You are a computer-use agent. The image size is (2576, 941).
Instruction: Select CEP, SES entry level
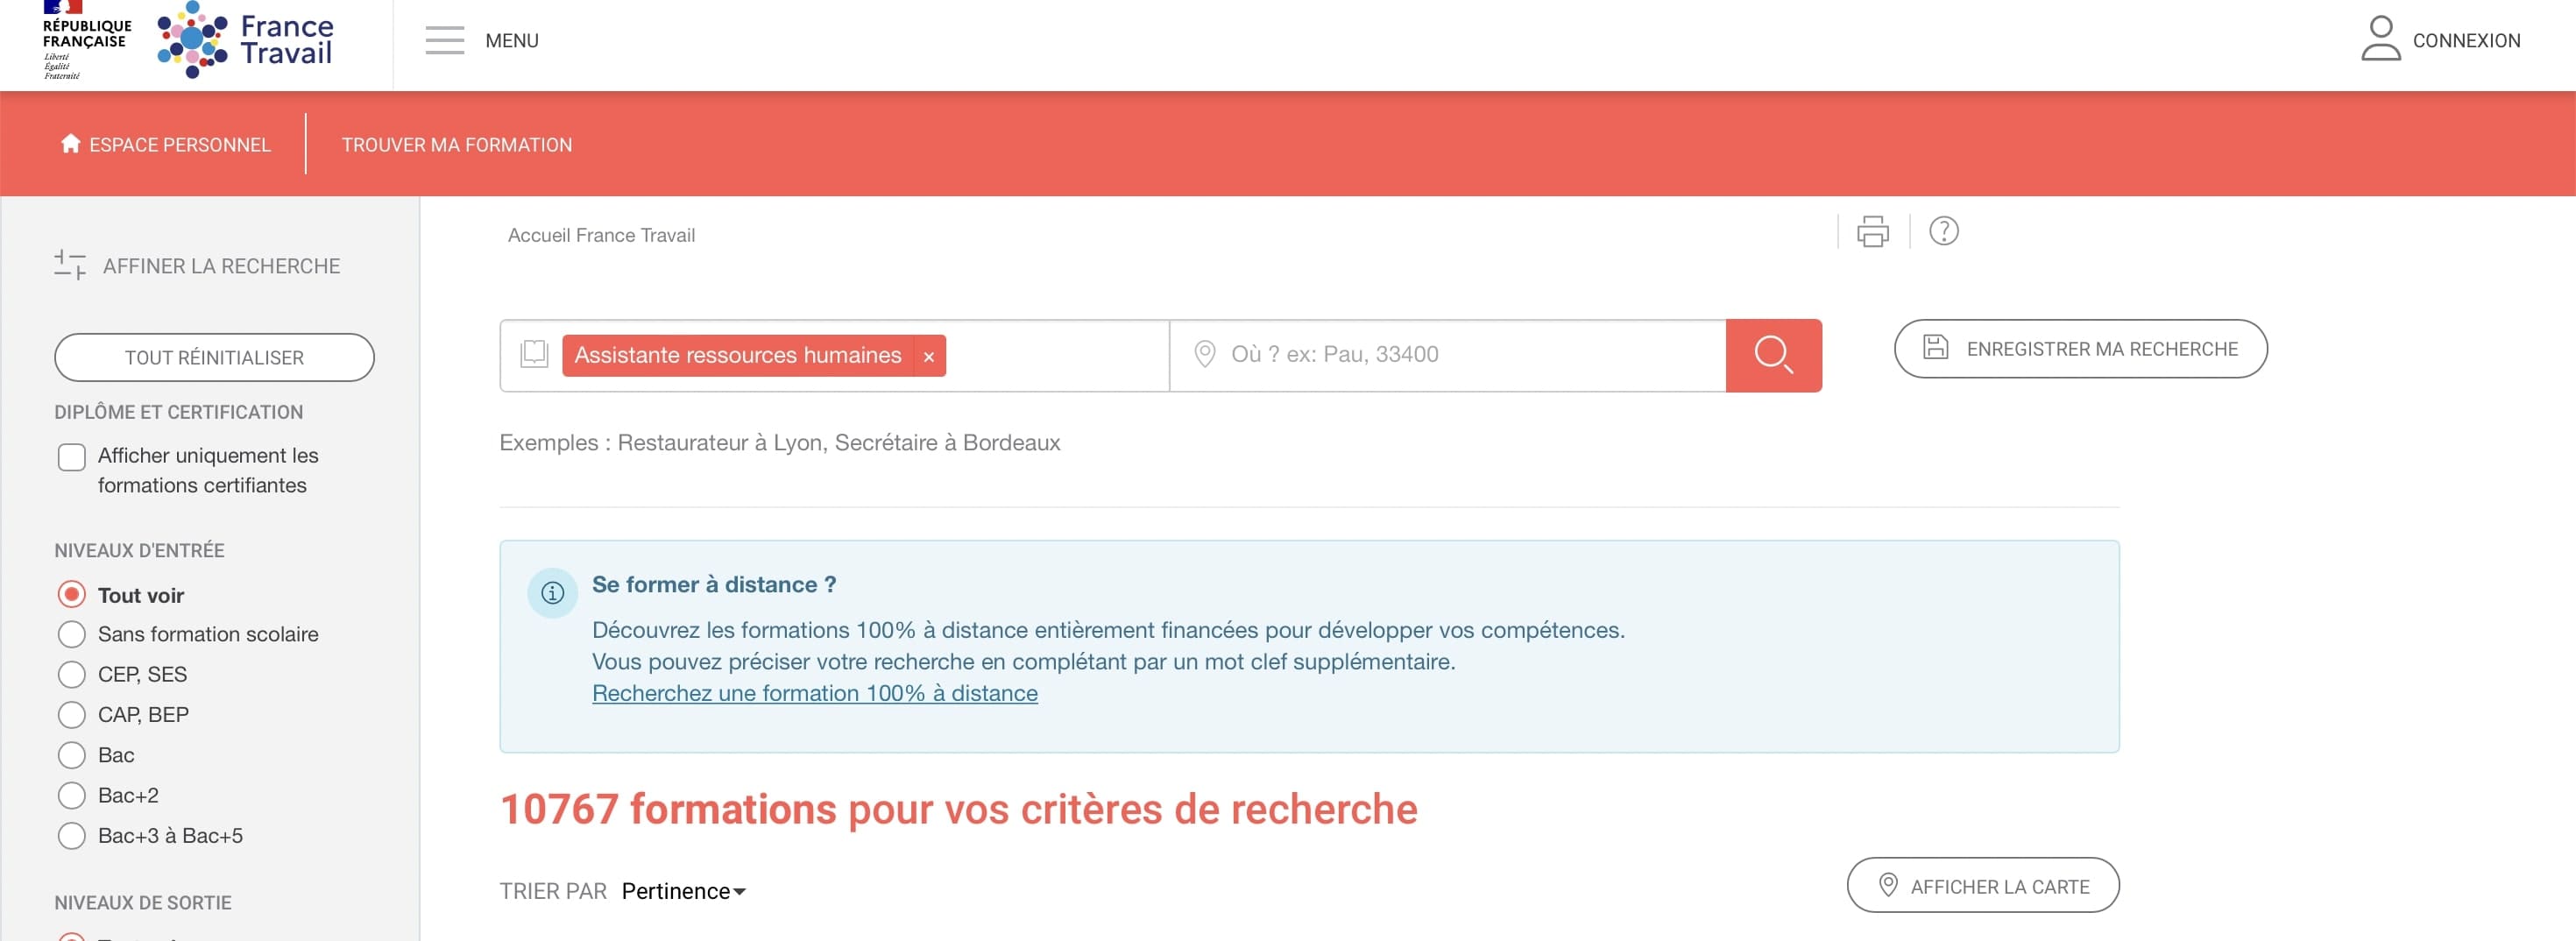[72, 674]
